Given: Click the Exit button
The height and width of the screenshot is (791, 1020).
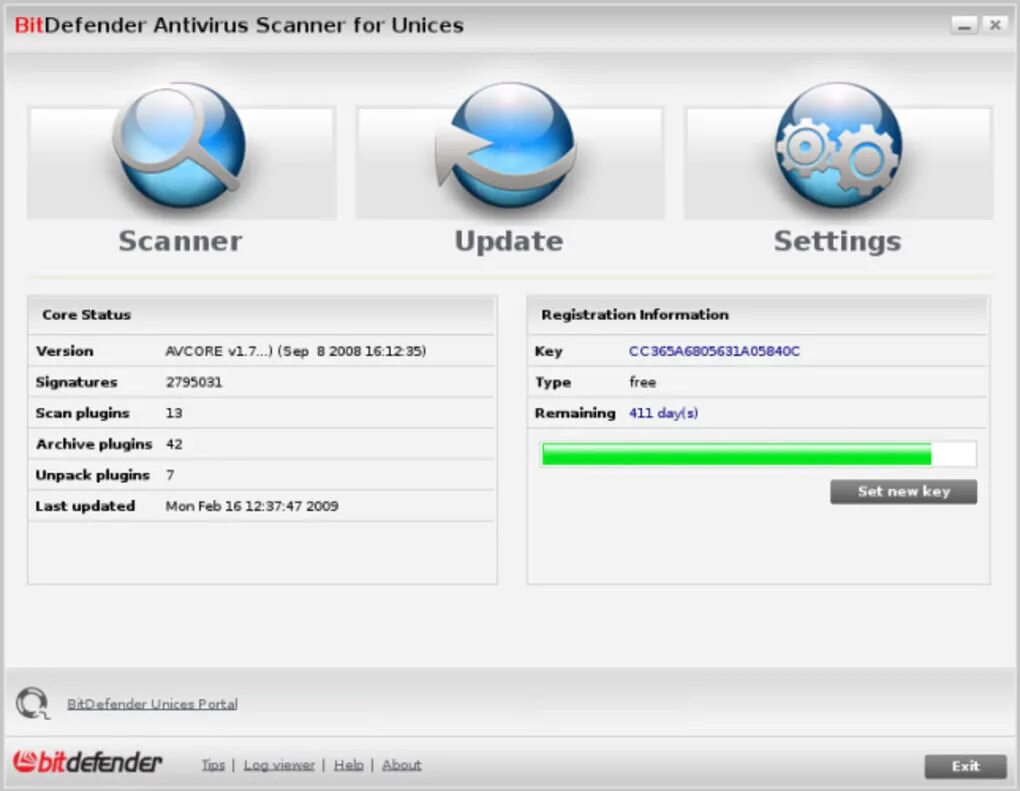Looking at the screenshot, I should coord(965,766).
